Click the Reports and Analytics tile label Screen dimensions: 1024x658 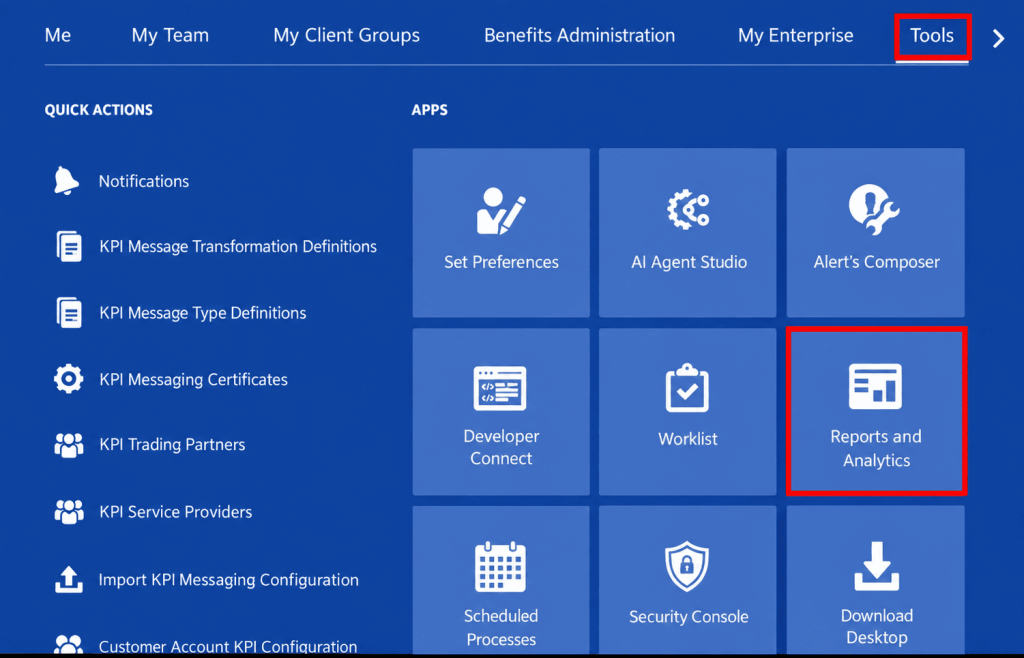[x=876, y=448]
